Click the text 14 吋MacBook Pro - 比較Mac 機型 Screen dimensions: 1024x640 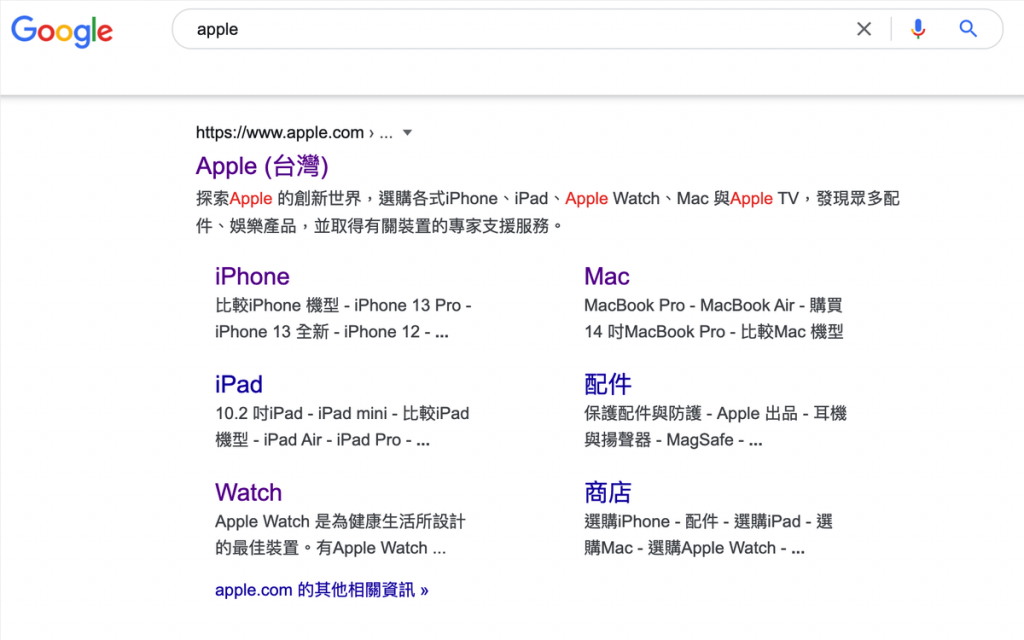point(714,332)
